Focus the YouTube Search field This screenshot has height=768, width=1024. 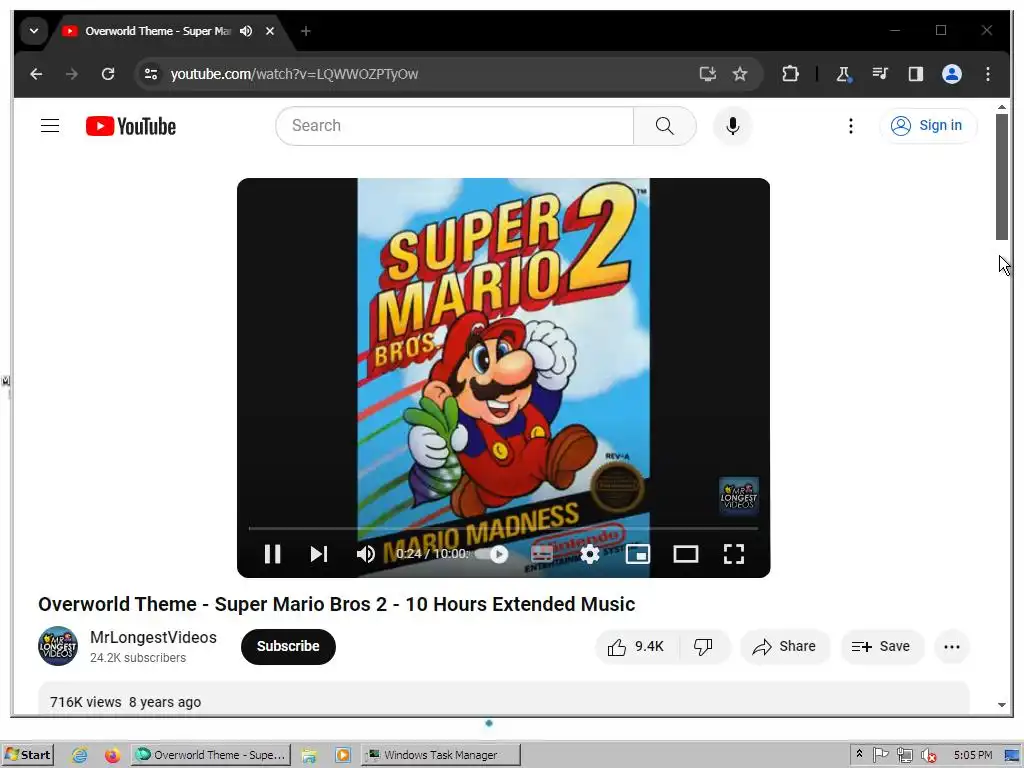(455, 125)
